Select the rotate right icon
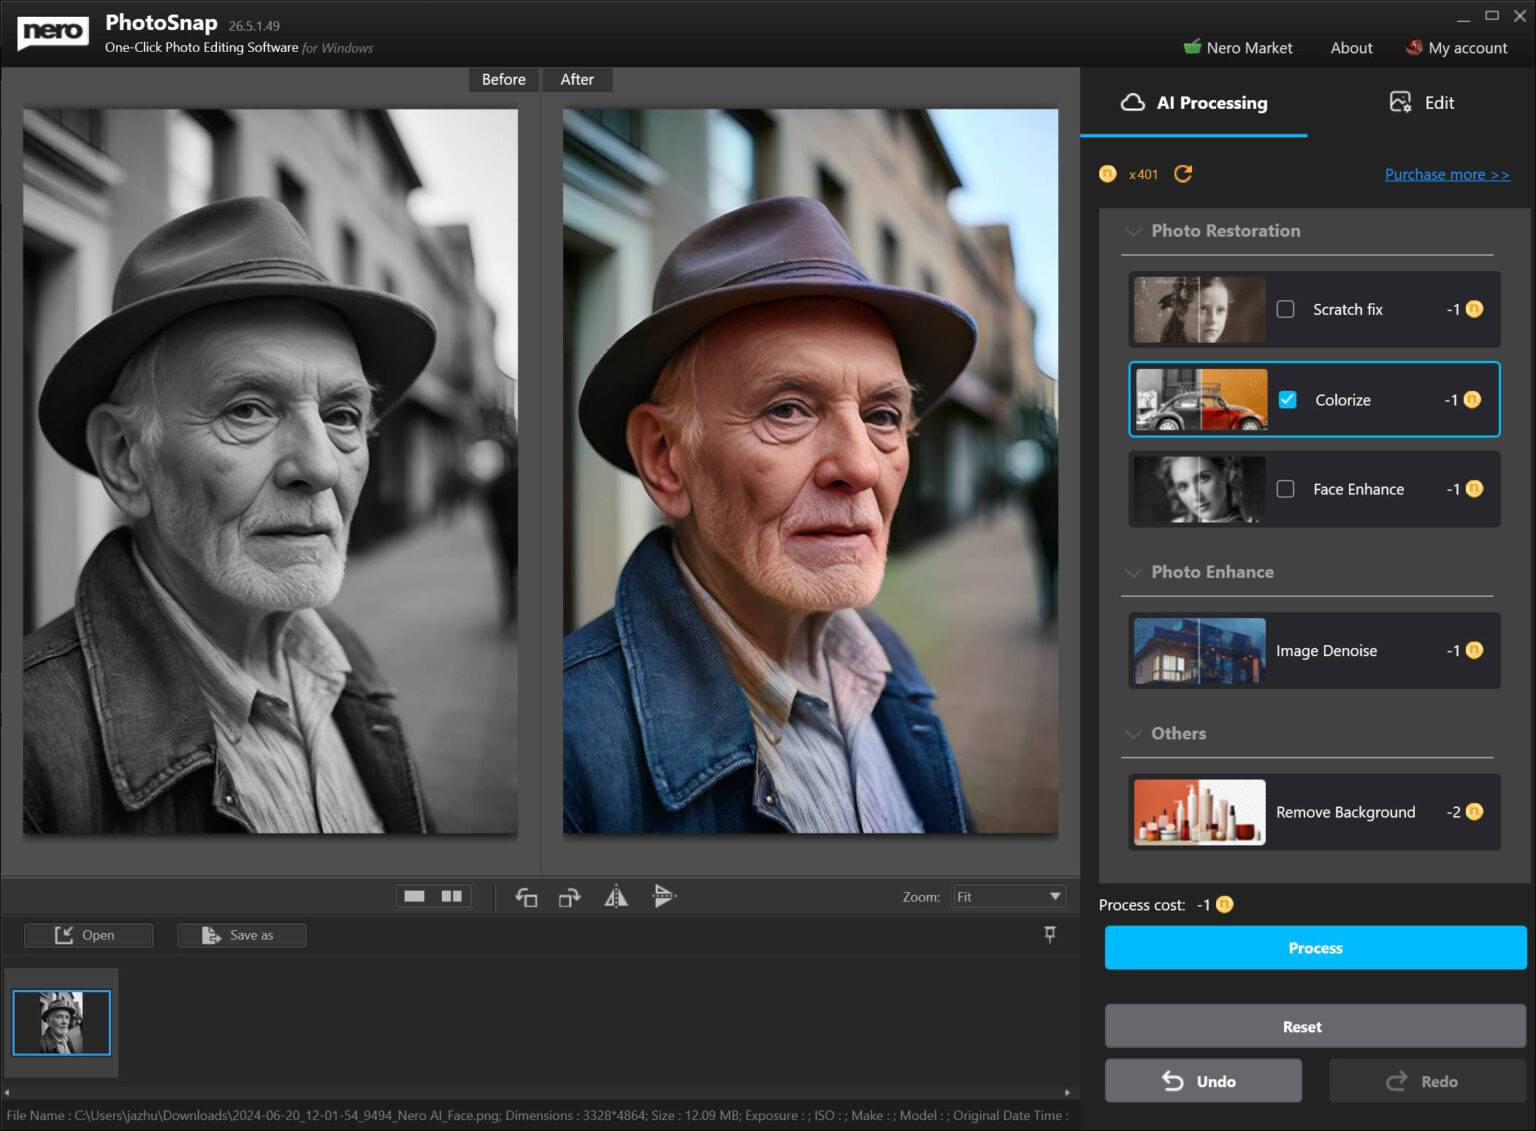This screenshot has width=1536, height=1131. coord(569,896)
